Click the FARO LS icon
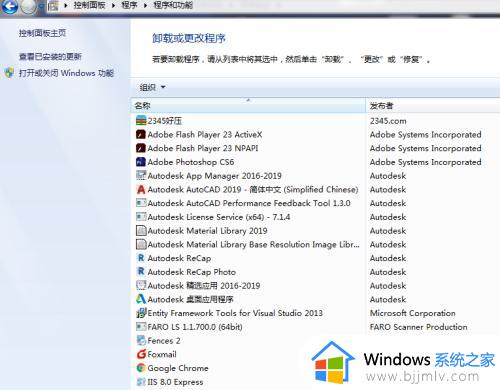 click(141, 326)
